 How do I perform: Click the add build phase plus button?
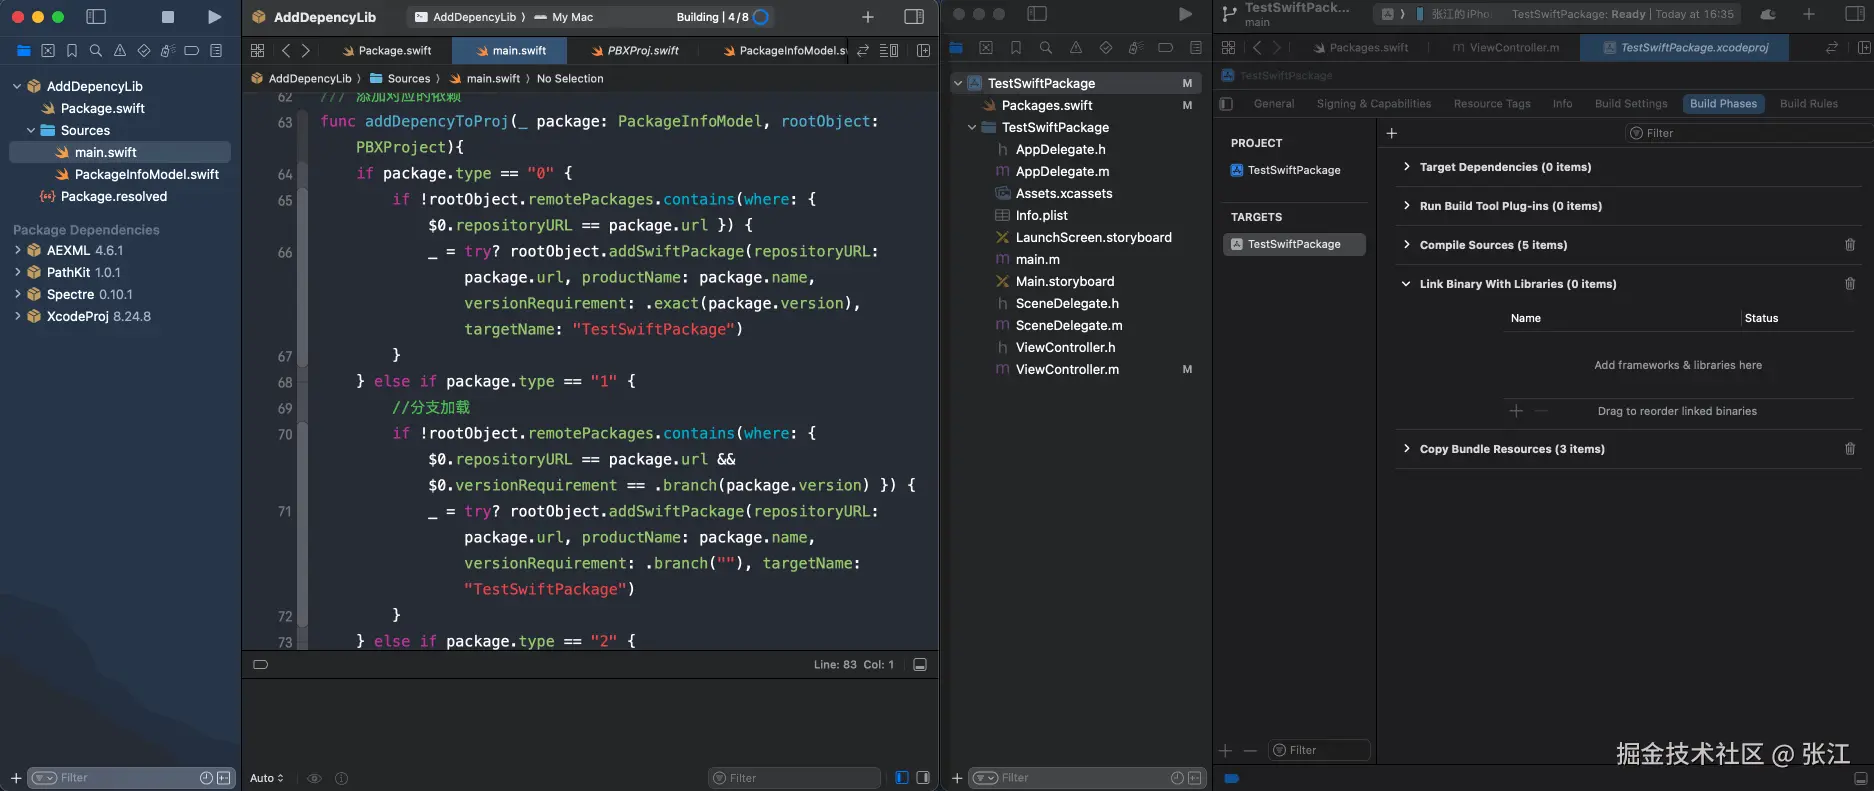[x=1391, y=133]
